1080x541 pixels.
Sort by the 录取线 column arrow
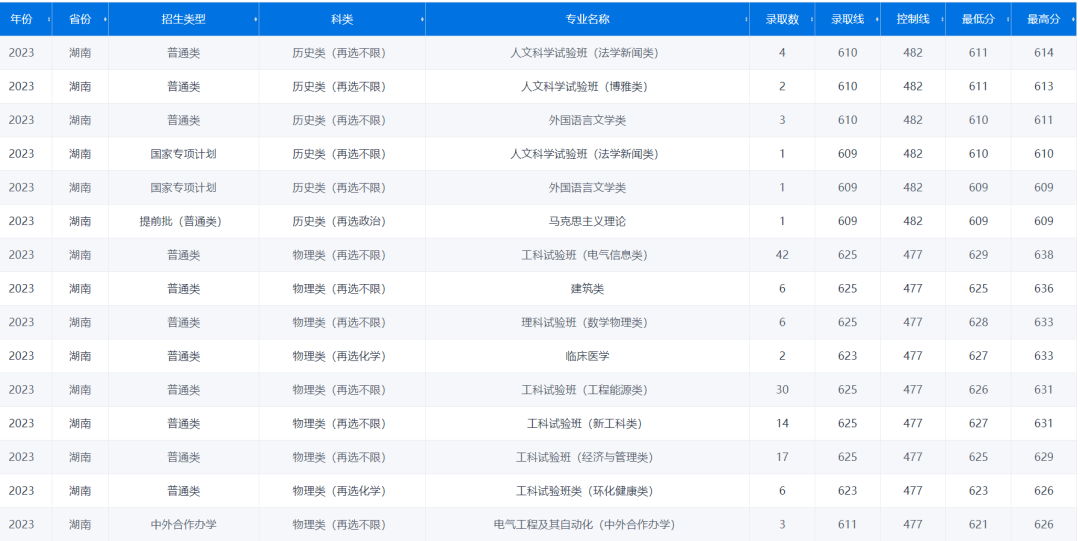pyautogui.click(x=877, y=20)
